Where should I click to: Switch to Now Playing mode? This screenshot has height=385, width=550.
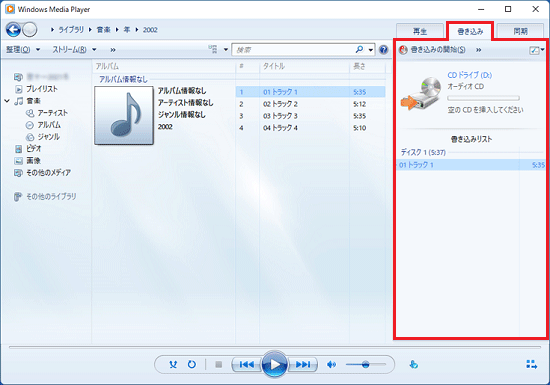[x=531, y=364]
